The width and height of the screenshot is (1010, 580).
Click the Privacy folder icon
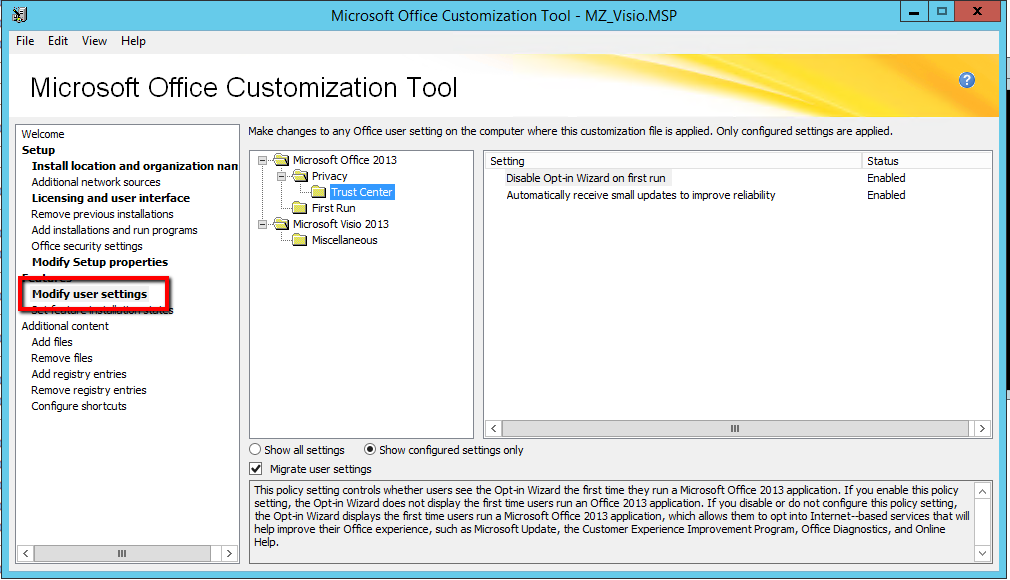(299, 176)
